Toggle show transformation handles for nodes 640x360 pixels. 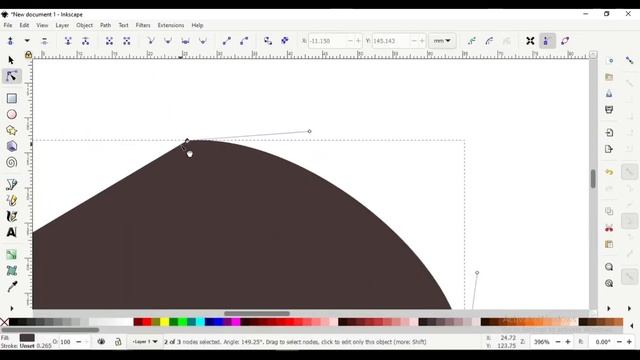530,41
